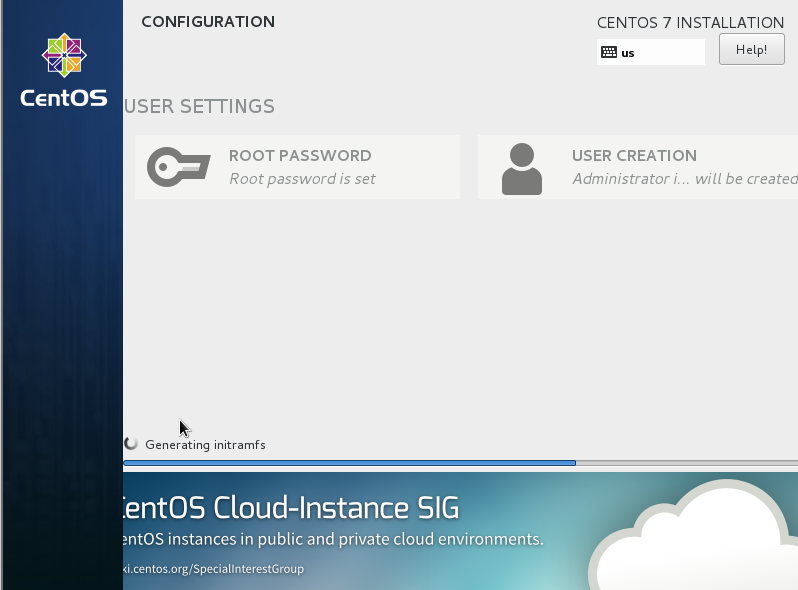
Task: Click the CentOS Cloud-Instance SIG banner
Action: (x=461, y=531)
